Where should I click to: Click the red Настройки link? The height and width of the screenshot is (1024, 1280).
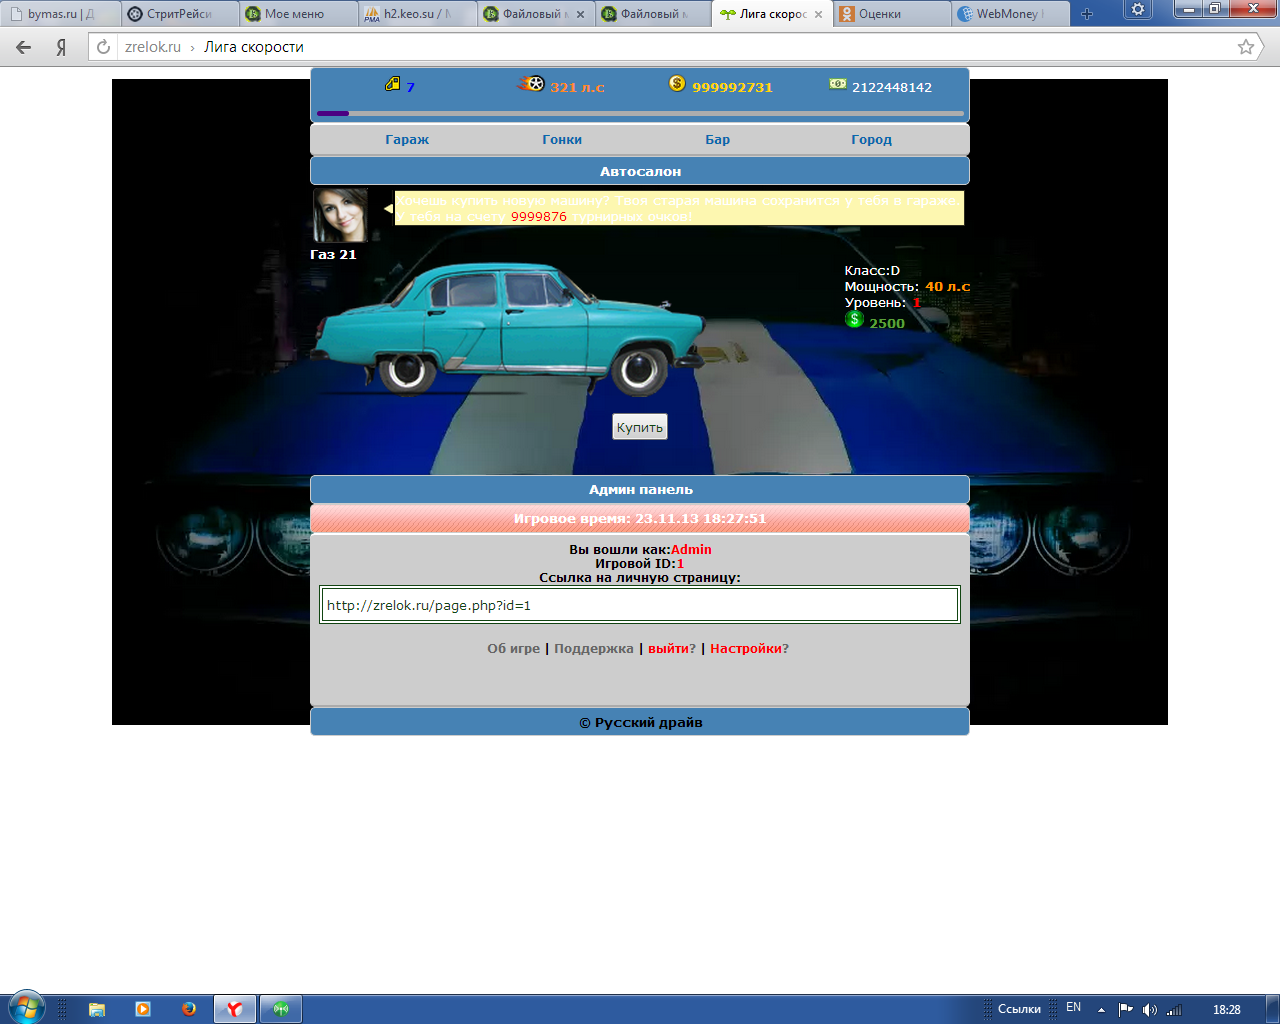click(745, 649)
